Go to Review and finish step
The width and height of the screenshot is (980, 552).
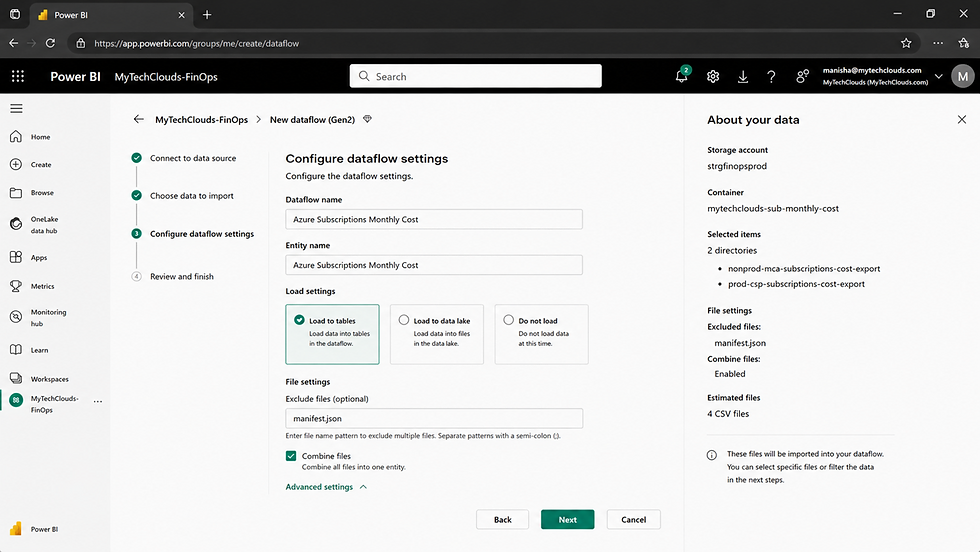pyautogui.click(x=182, y=276)
